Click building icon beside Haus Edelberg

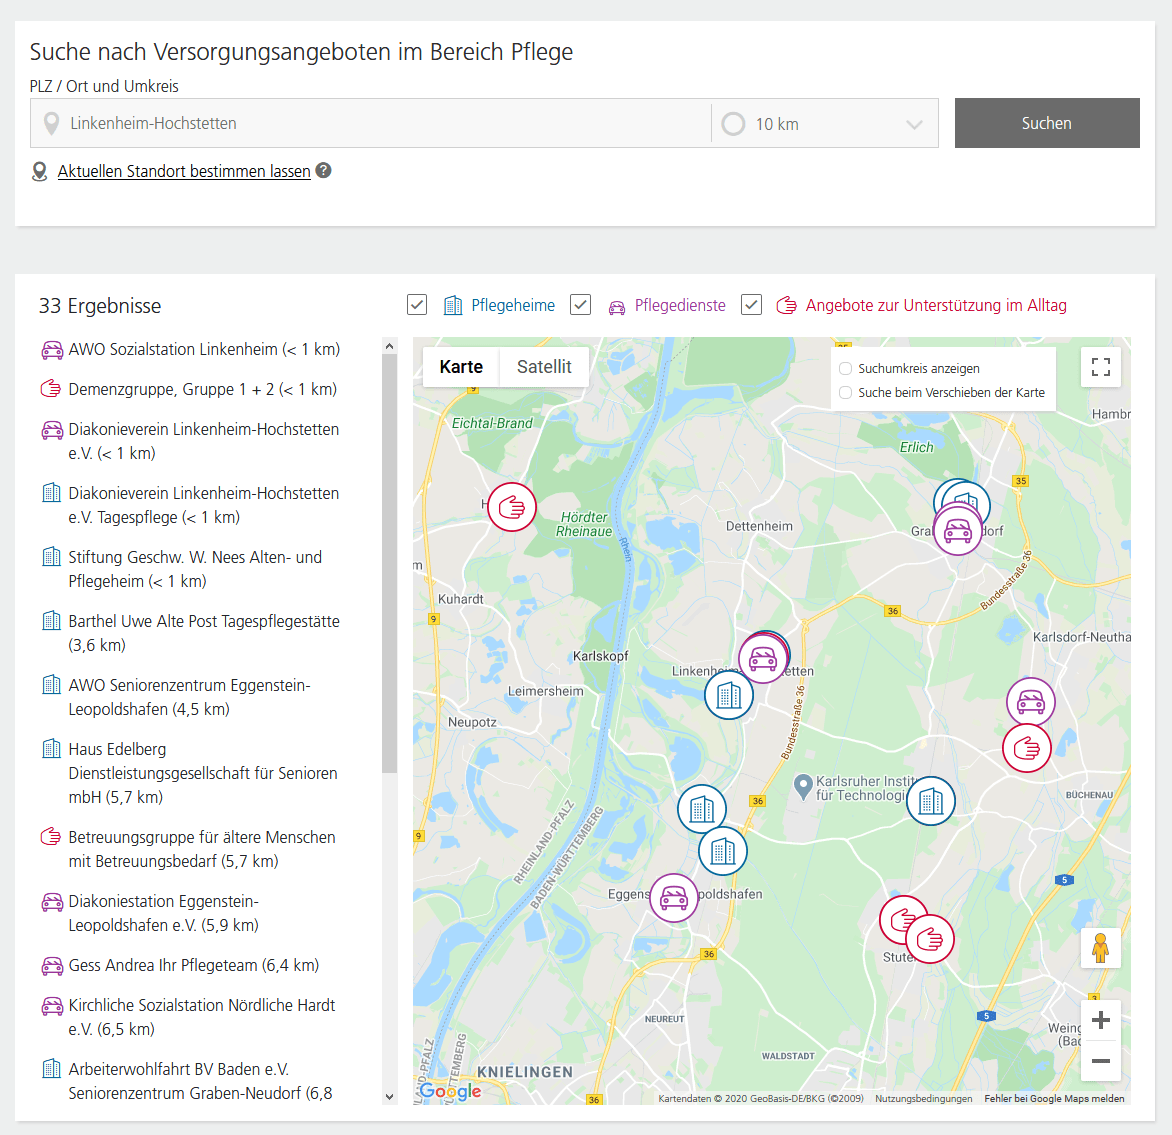click(52, 748)
